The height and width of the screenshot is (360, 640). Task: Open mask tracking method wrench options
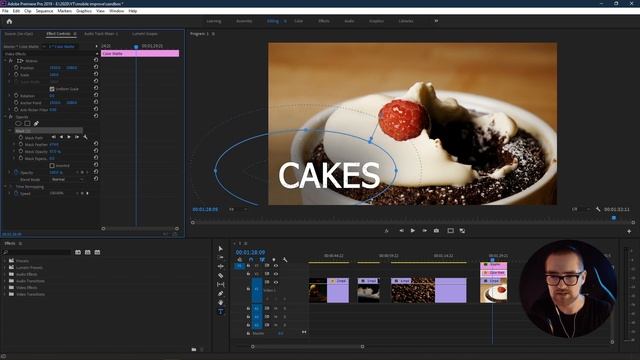click(x=85, y=137)
